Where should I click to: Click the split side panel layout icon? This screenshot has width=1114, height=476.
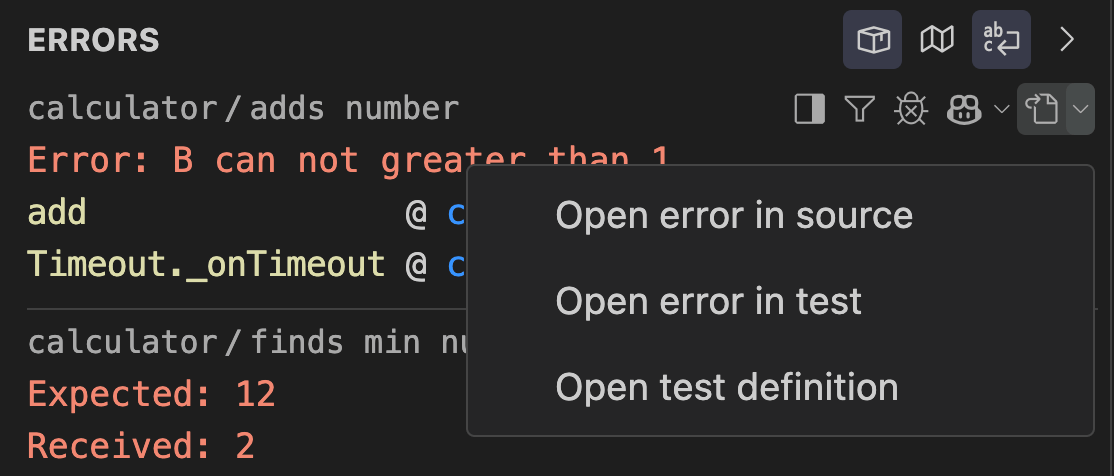tap(809, 109)
